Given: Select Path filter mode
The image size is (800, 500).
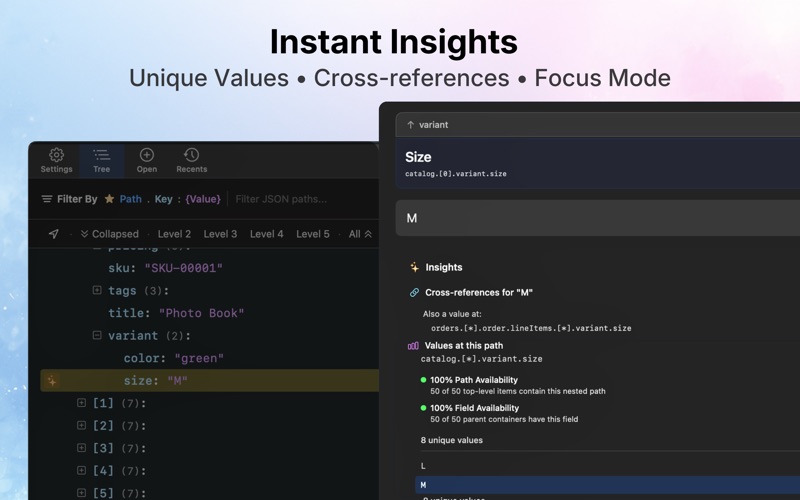Looking at the screenshot, I should click(x=131, y=199).
